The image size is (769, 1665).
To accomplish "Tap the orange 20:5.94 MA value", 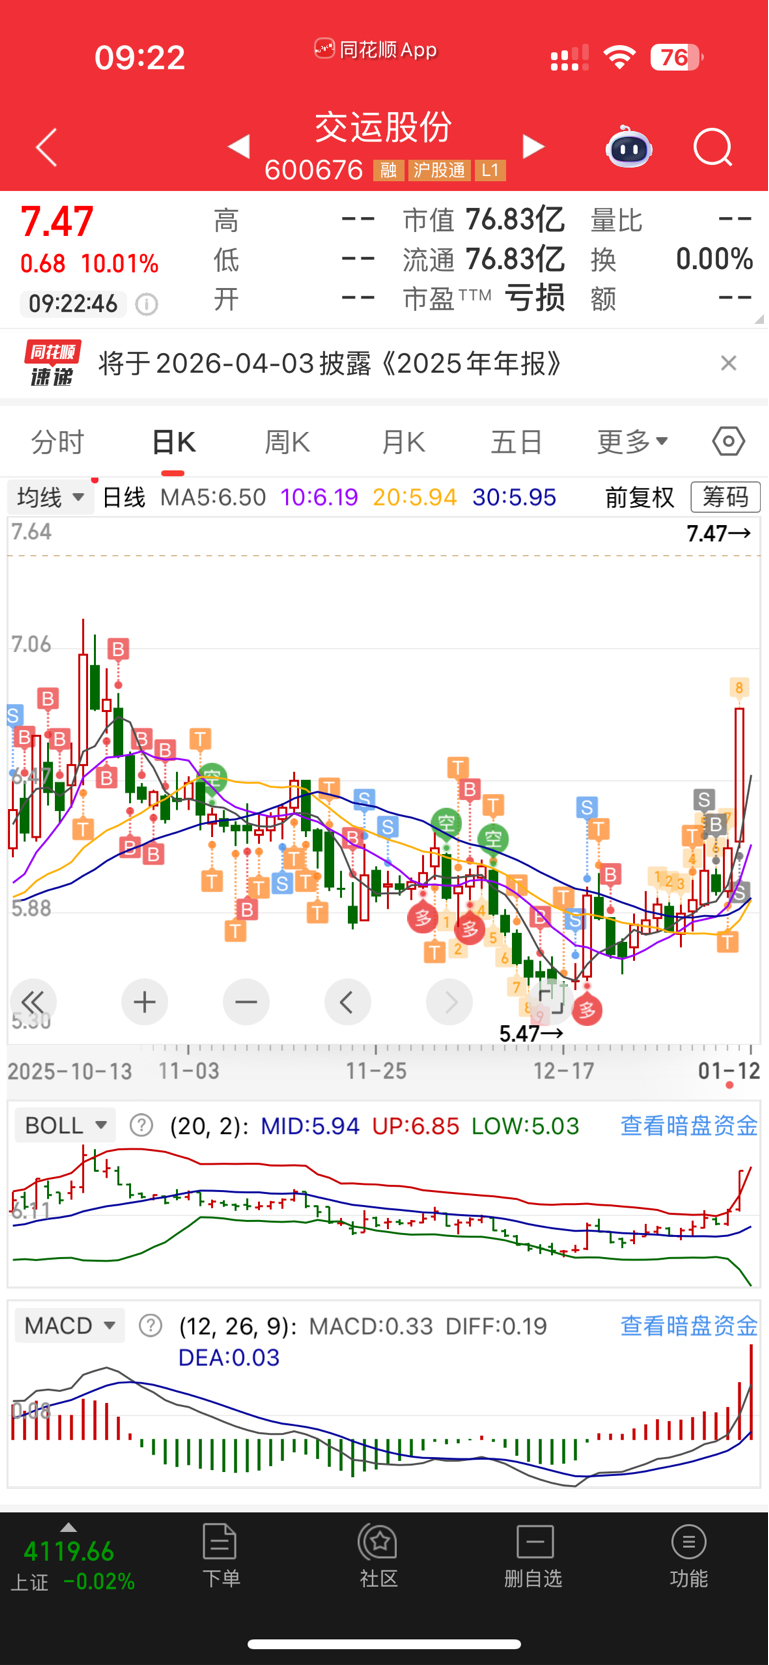I will point(415,497).
